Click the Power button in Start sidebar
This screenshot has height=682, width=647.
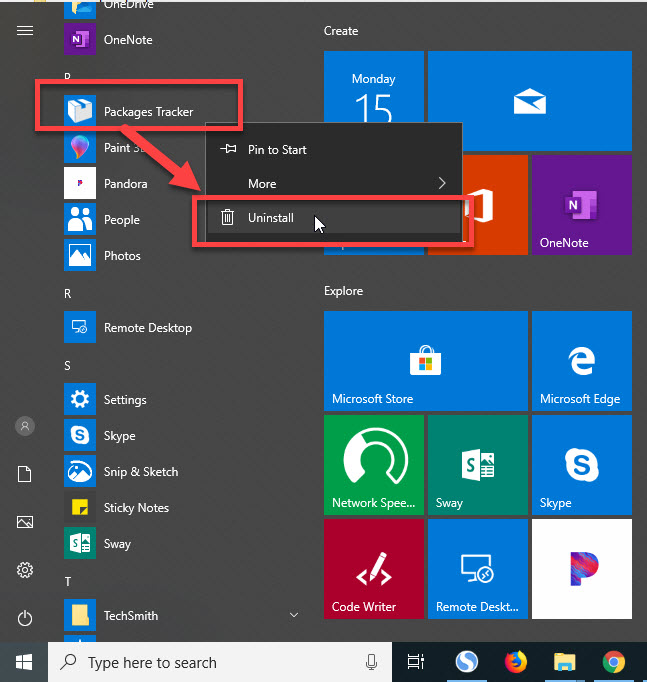(25, 618)
